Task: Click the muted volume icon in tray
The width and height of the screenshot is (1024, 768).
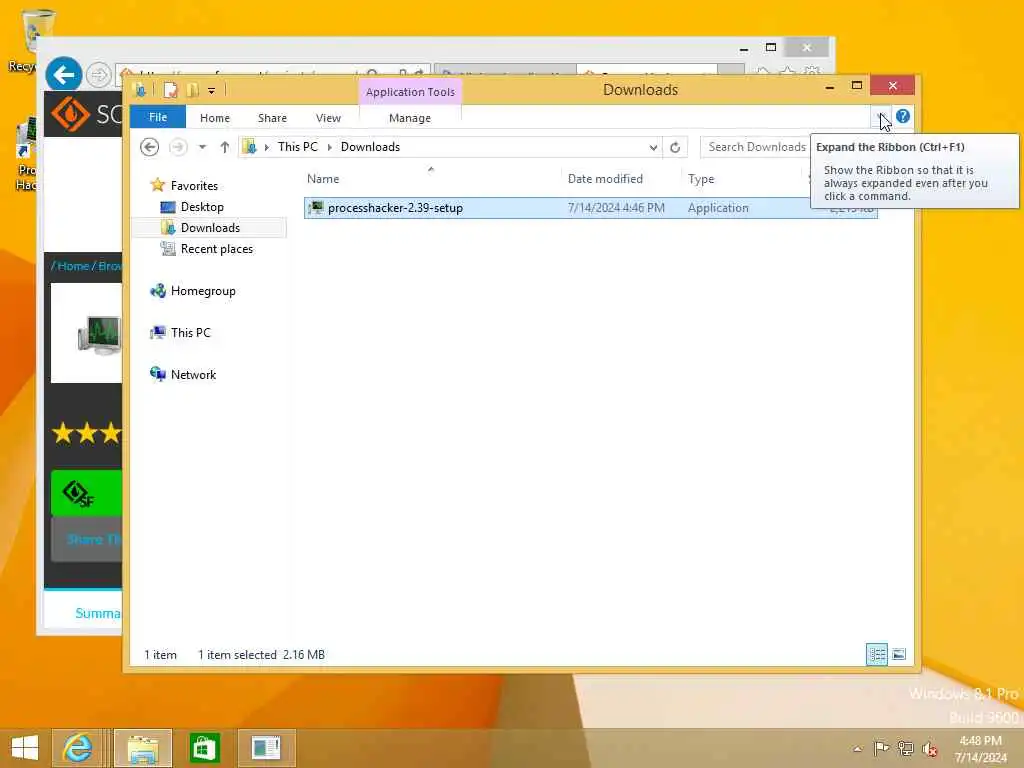Action: click(929, 749)
